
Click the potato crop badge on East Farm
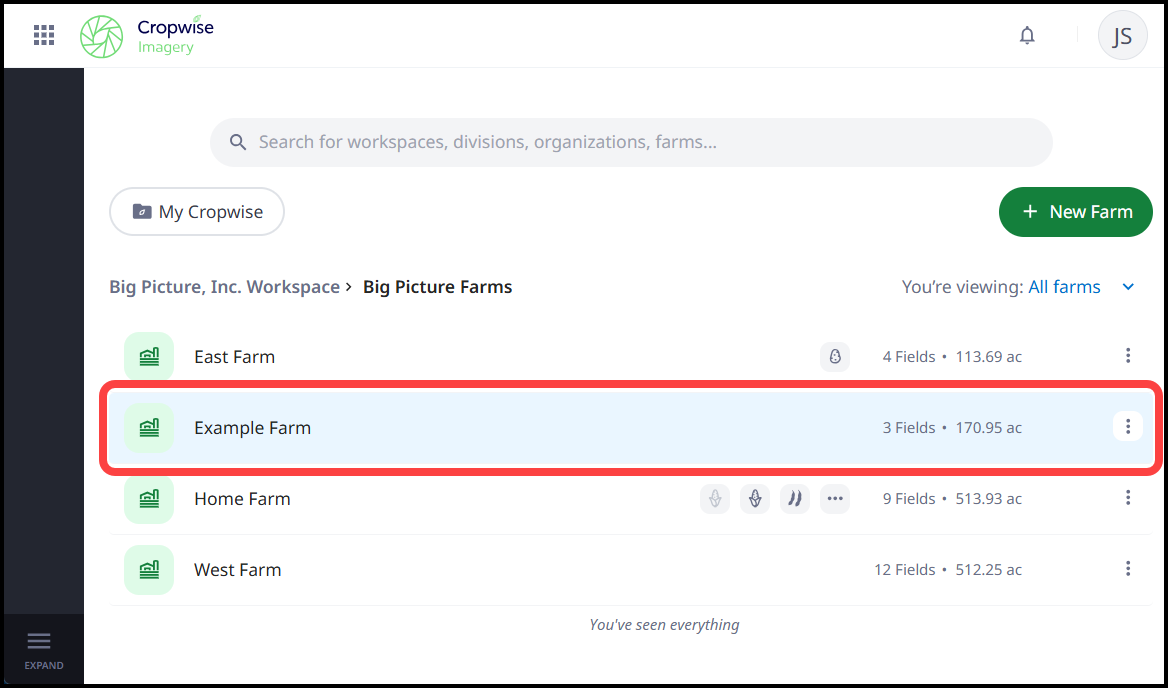(835, 356)
